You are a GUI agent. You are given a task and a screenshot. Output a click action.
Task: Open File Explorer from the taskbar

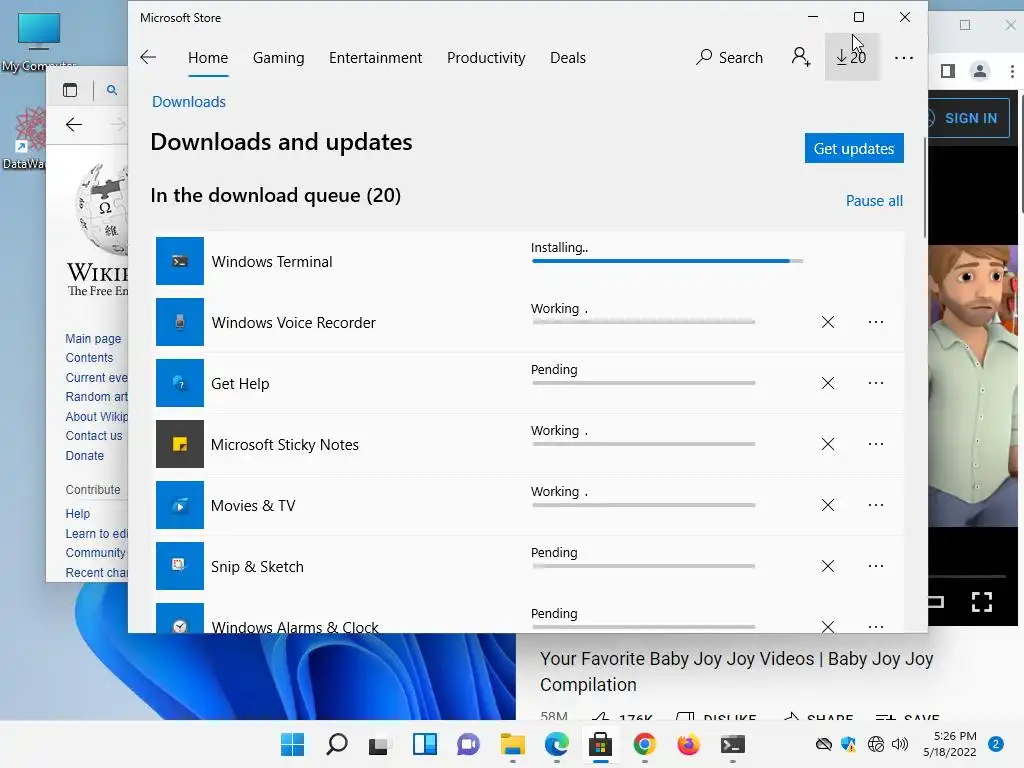pos(513,744)
